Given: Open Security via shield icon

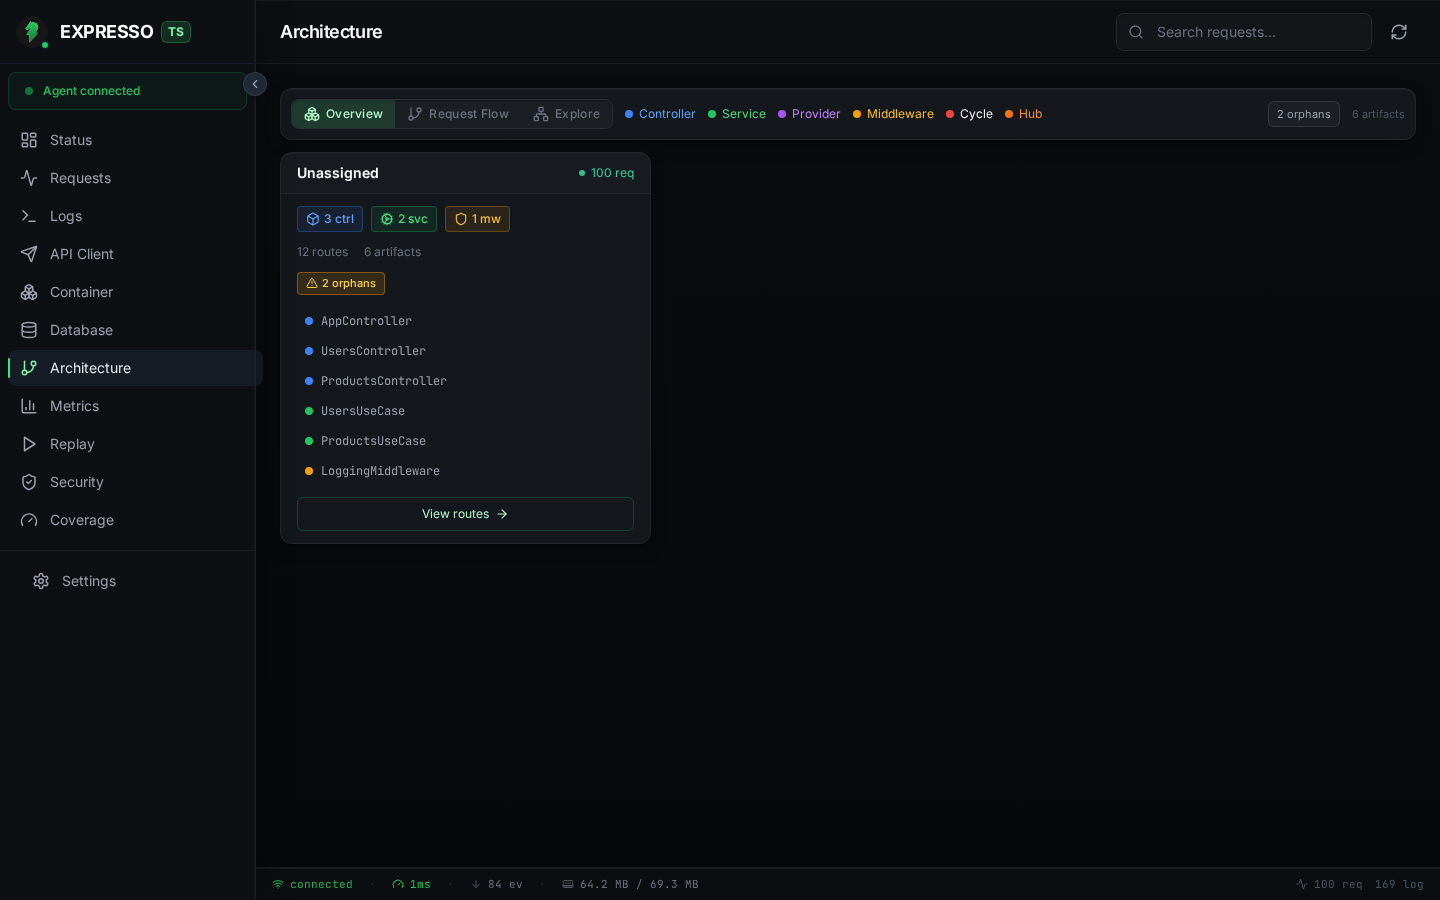Looking at the screenshot, I should 29,482.
